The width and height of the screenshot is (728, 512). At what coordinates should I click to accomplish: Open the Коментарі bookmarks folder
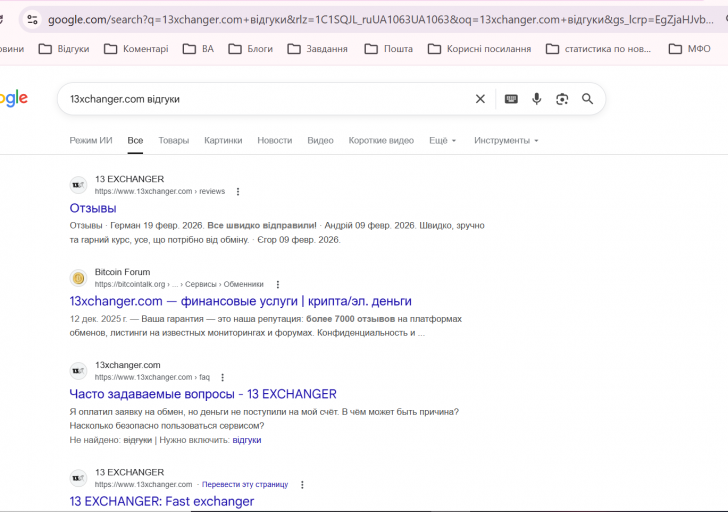pyautogui.click(x=136, y=49)
